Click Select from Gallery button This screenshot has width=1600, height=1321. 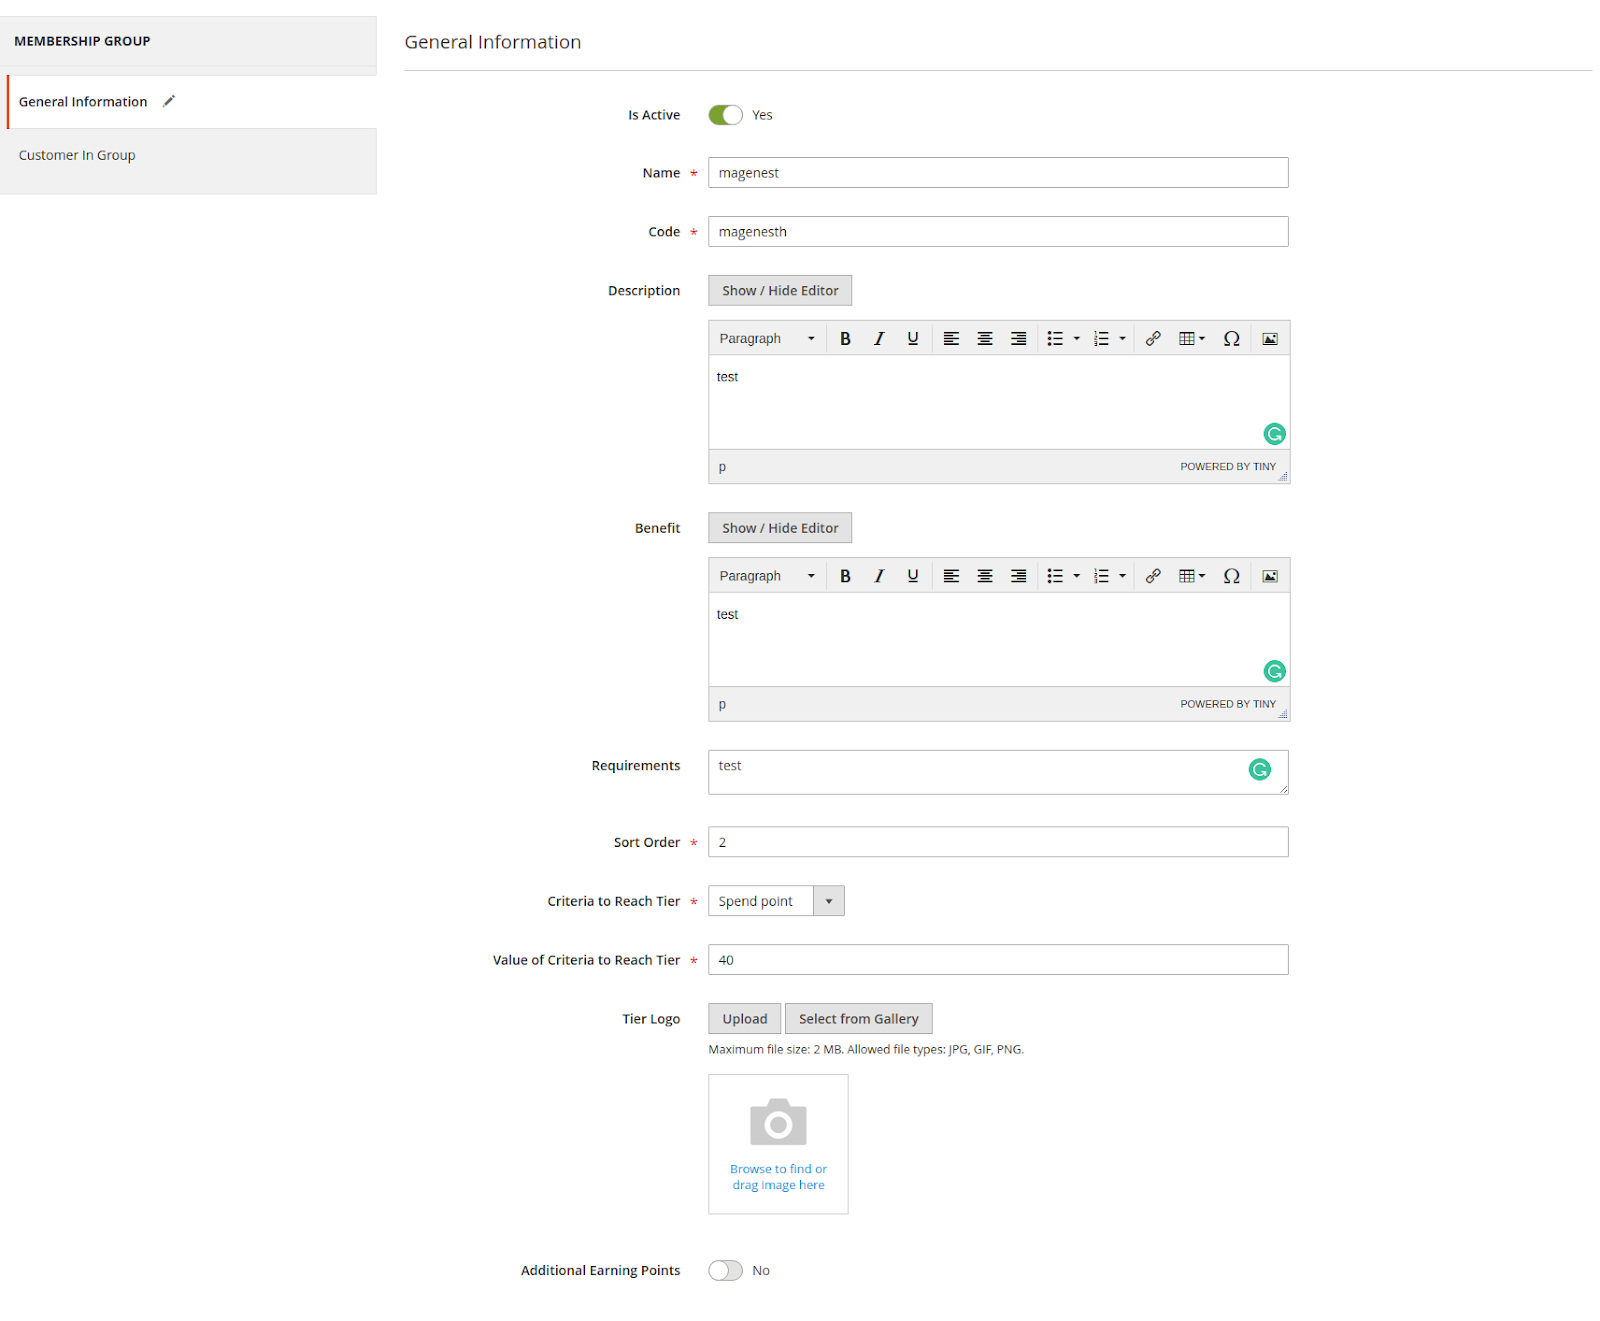point(858,1019)
